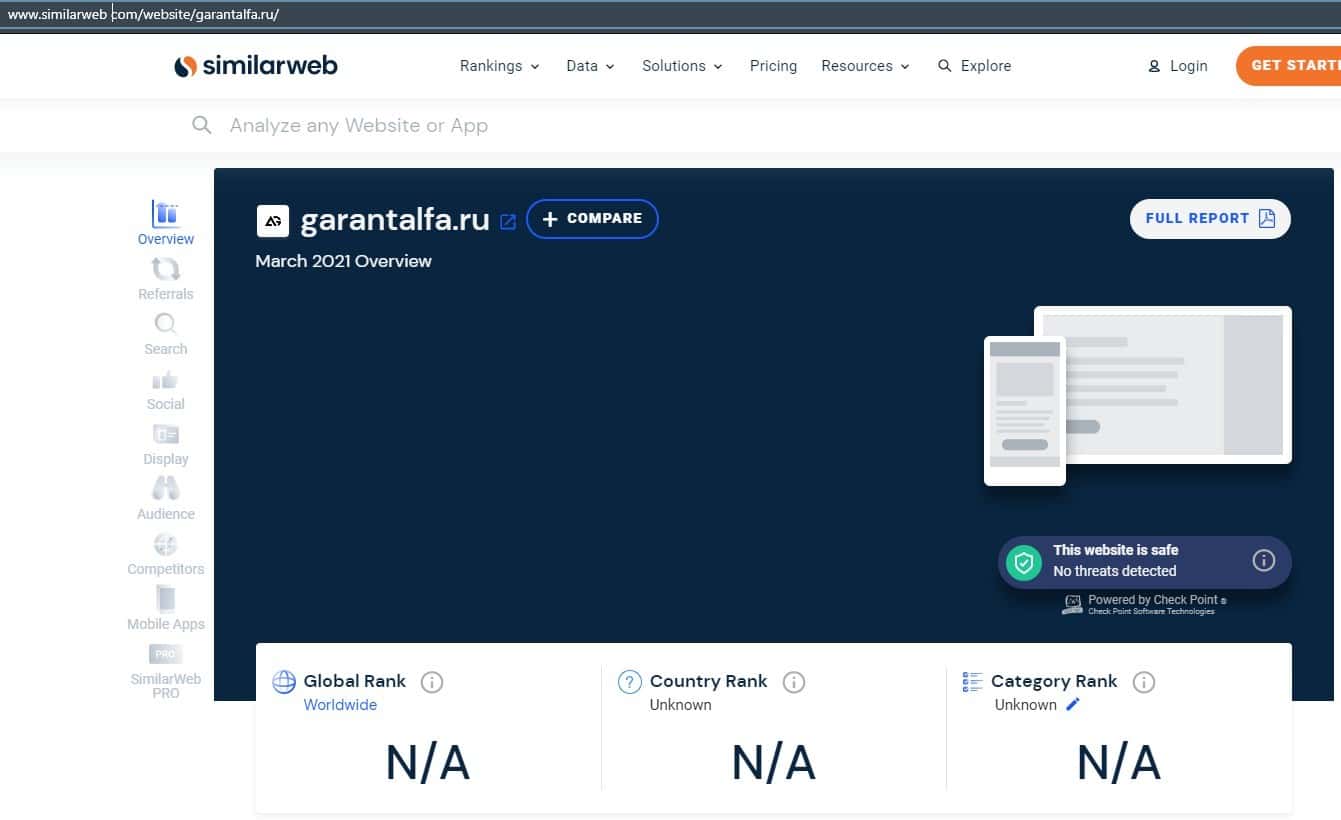This screenshot has width=1341, height=820.
Task: Show Country Rank info tooltip
Action: (x=794, y=682)
